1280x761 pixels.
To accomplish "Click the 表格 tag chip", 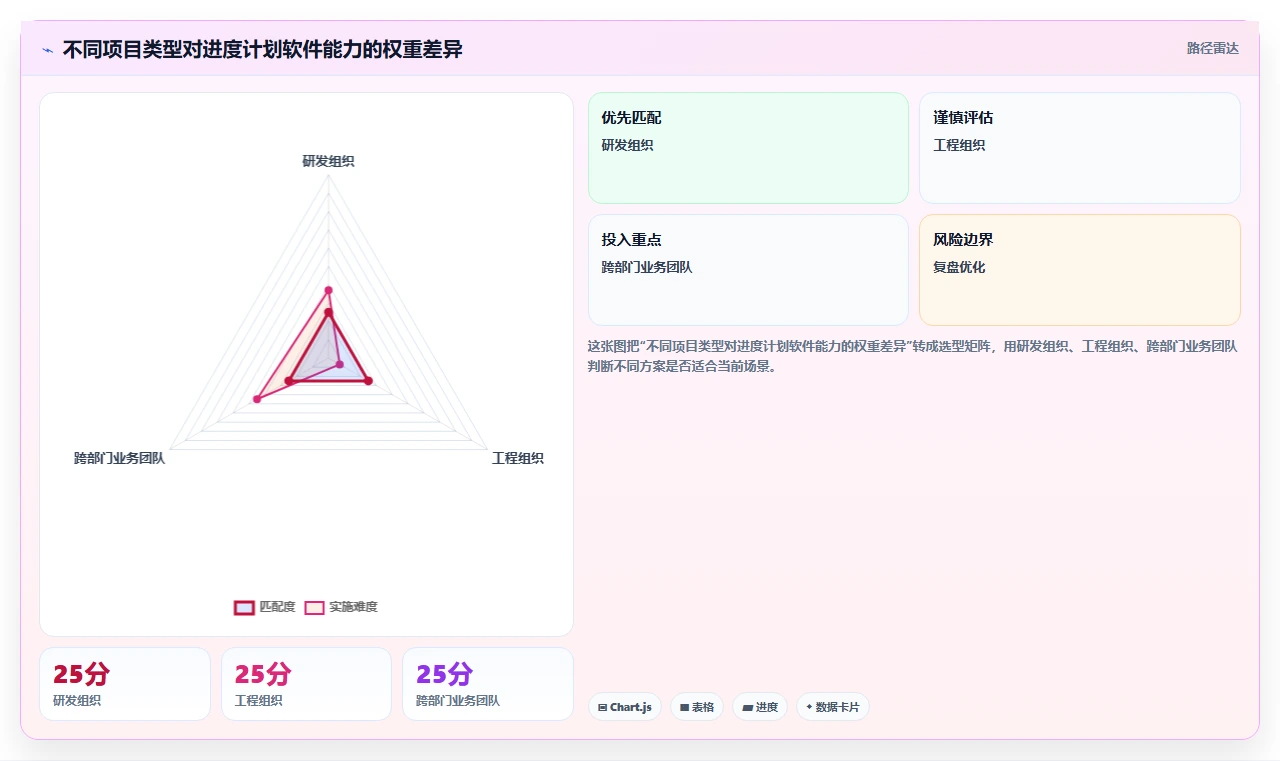I will [x=697, y=707].
